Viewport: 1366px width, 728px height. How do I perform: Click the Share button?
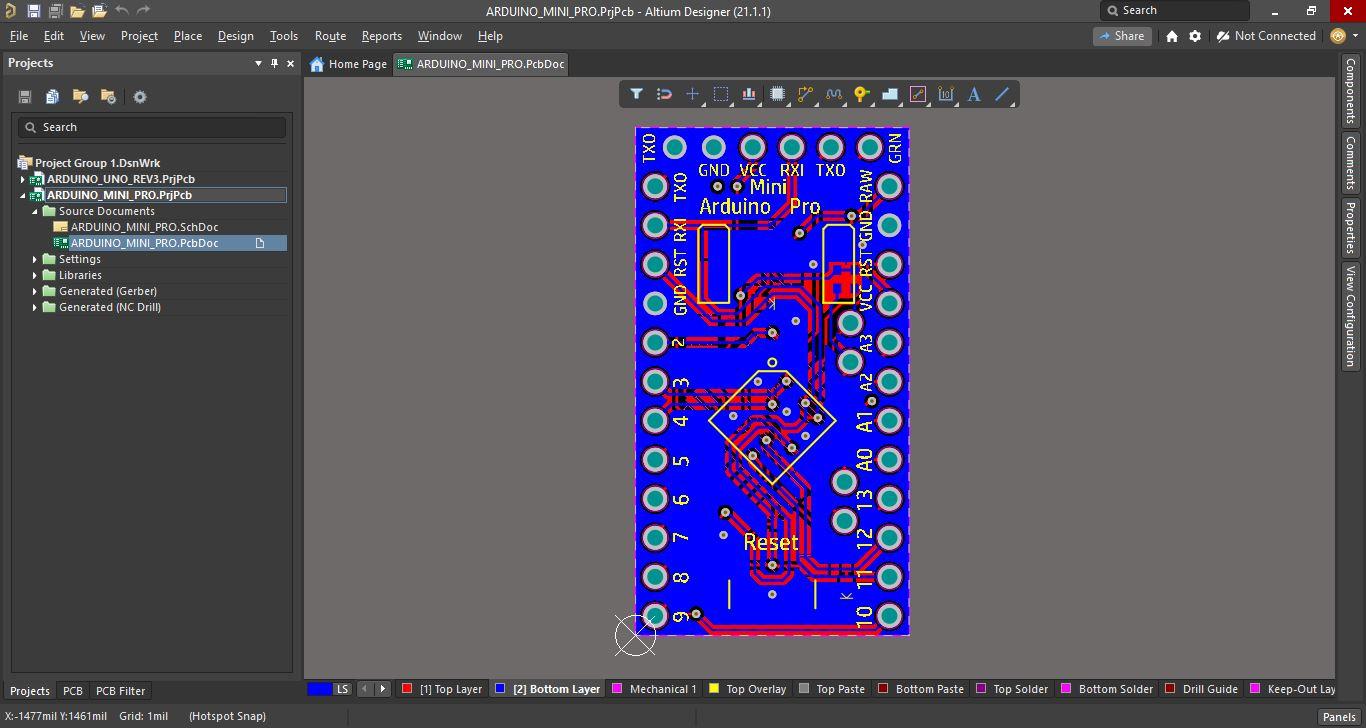coord(1121,36)
